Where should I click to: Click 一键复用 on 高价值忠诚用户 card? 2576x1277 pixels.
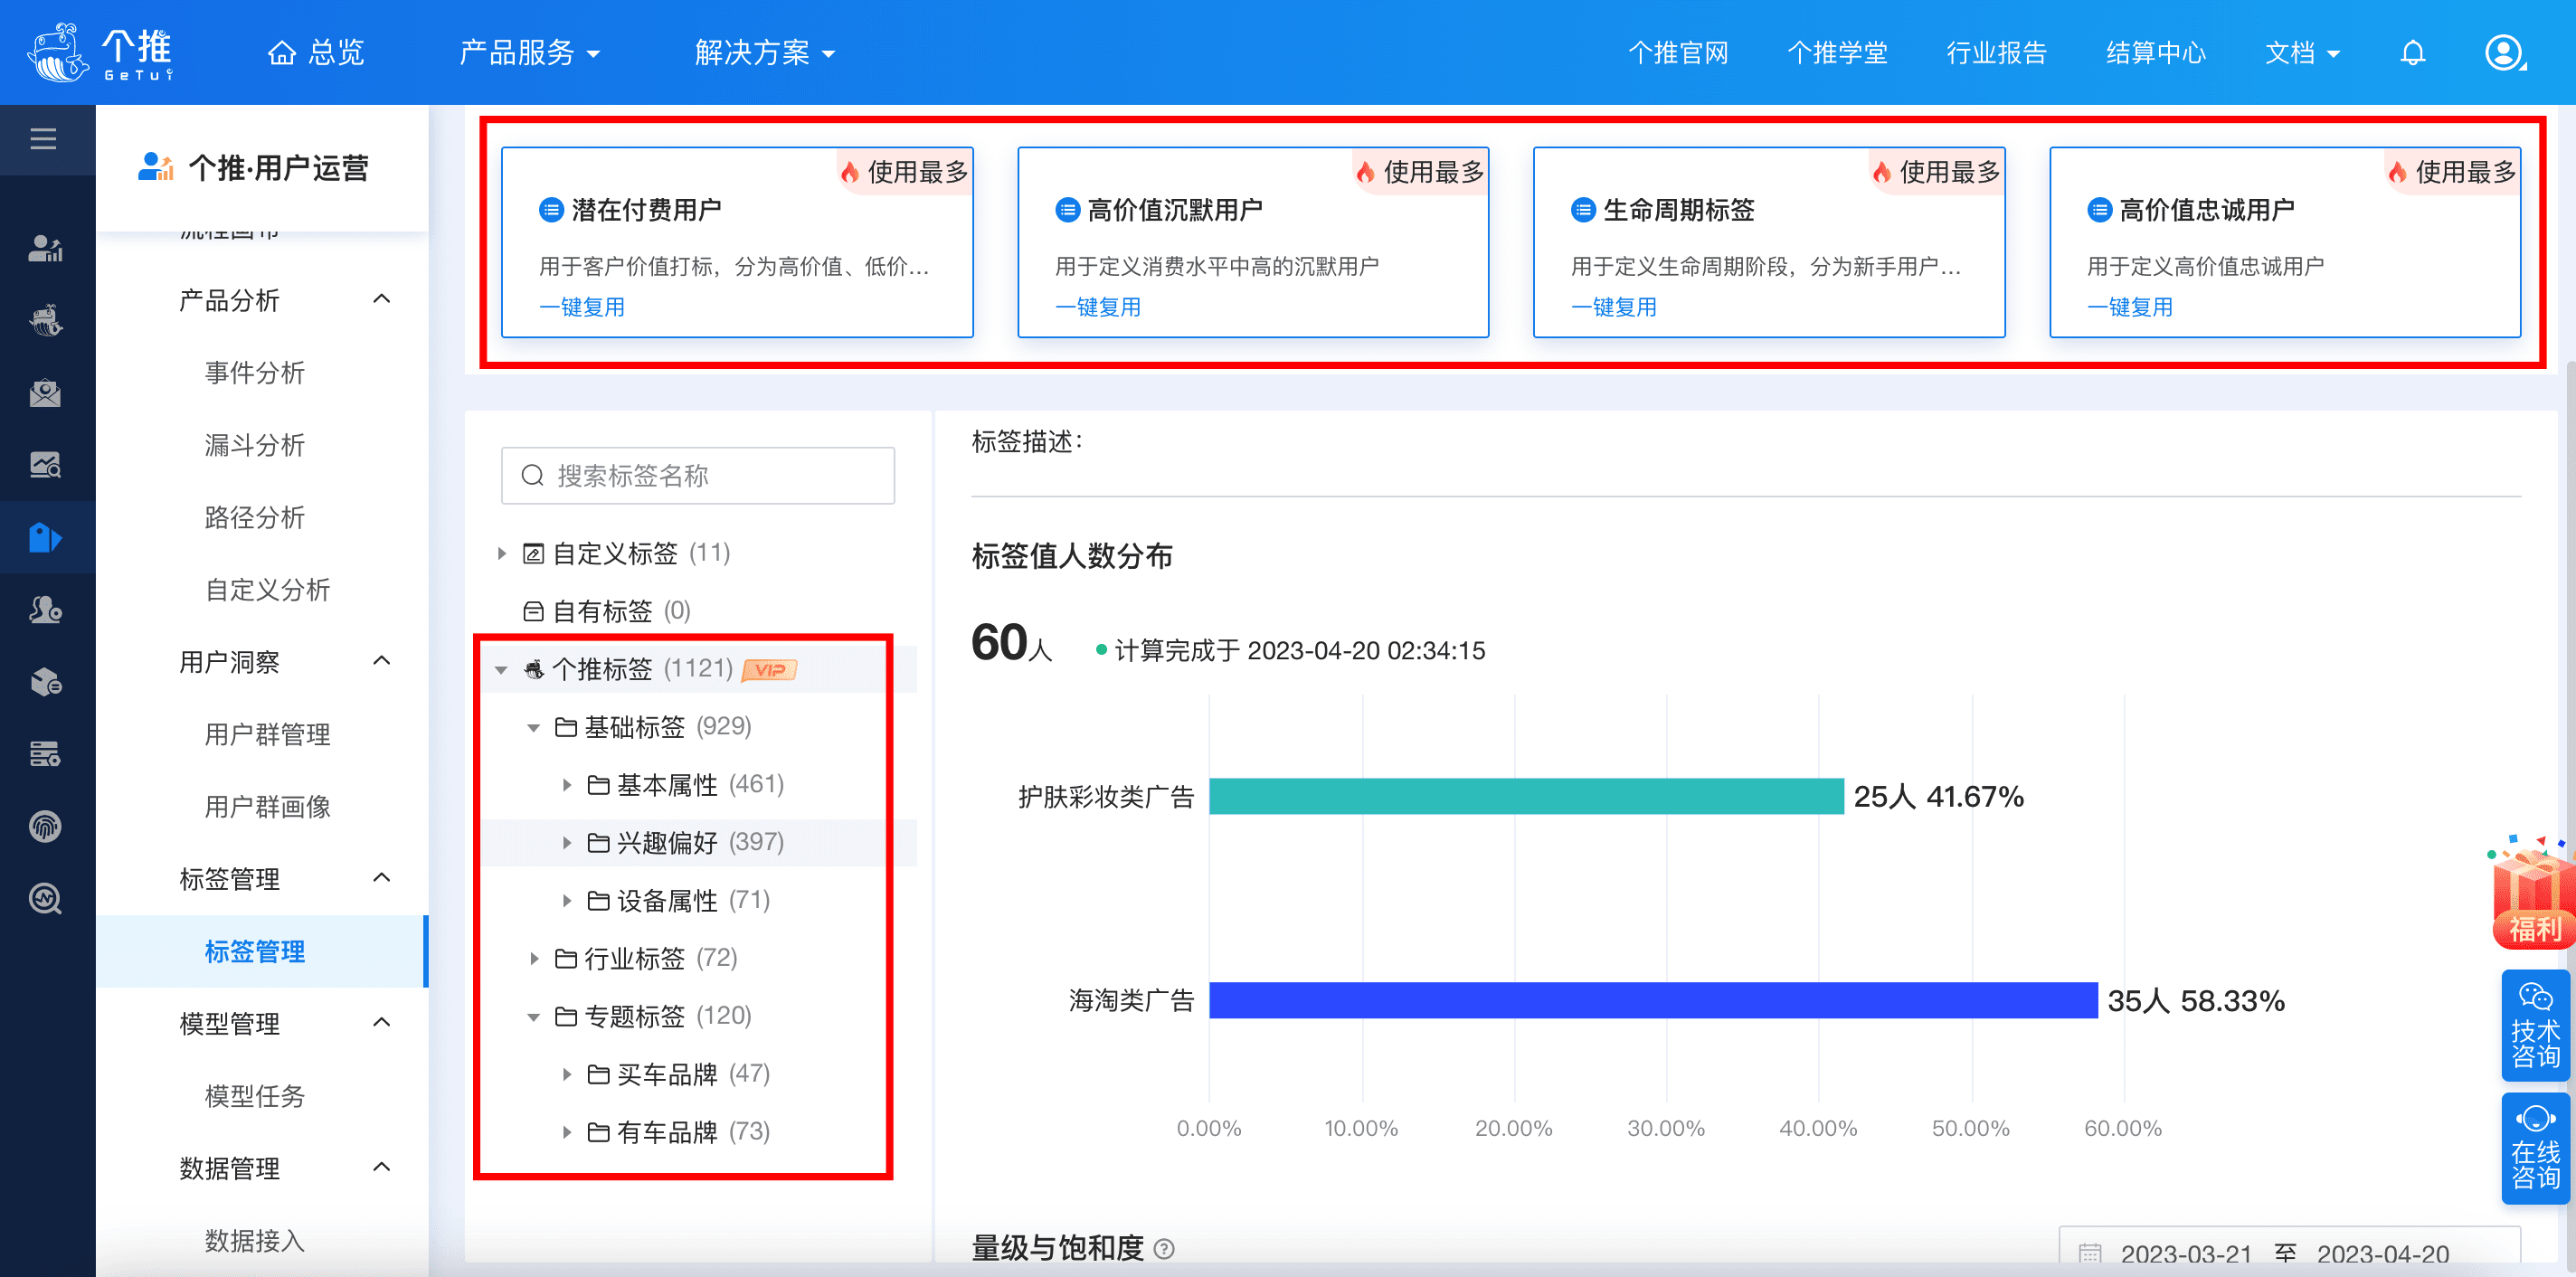[x=2130, y=307]
